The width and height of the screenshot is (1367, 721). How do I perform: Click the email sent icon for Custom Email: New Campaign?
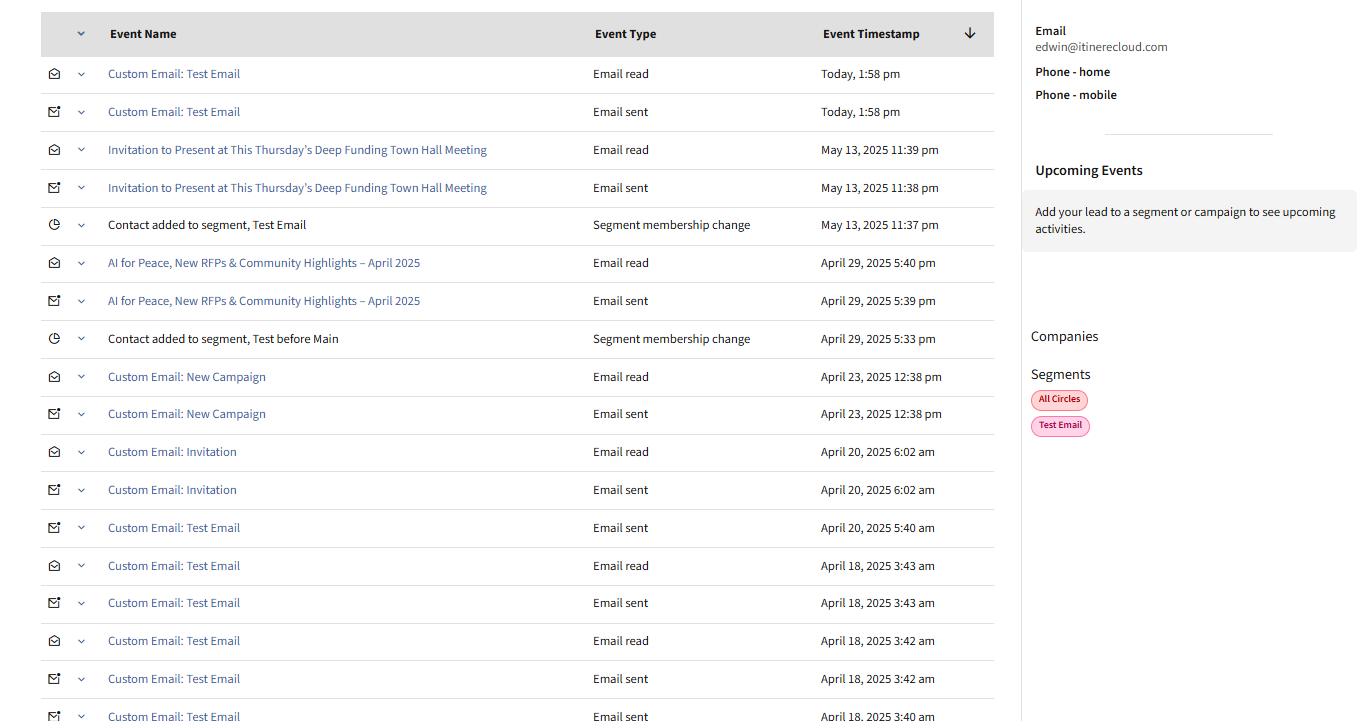click(54, 414)
